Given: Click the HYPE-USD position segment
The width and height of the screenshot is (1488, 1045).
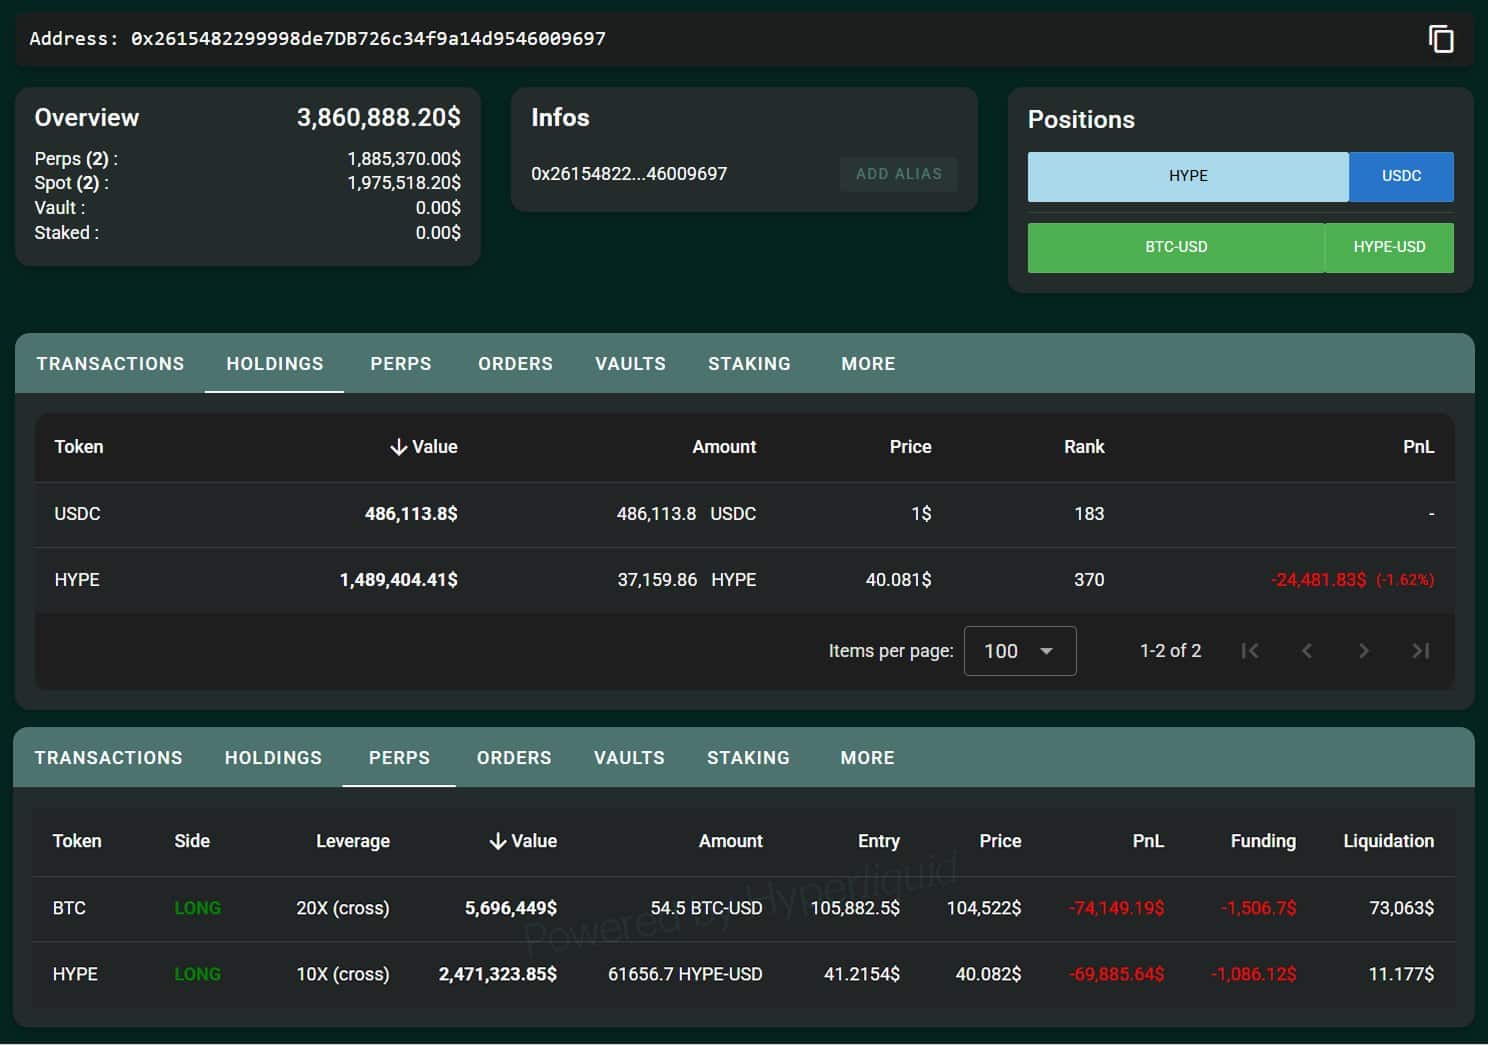Looking at the screenshot, I should click(1388, 247).
